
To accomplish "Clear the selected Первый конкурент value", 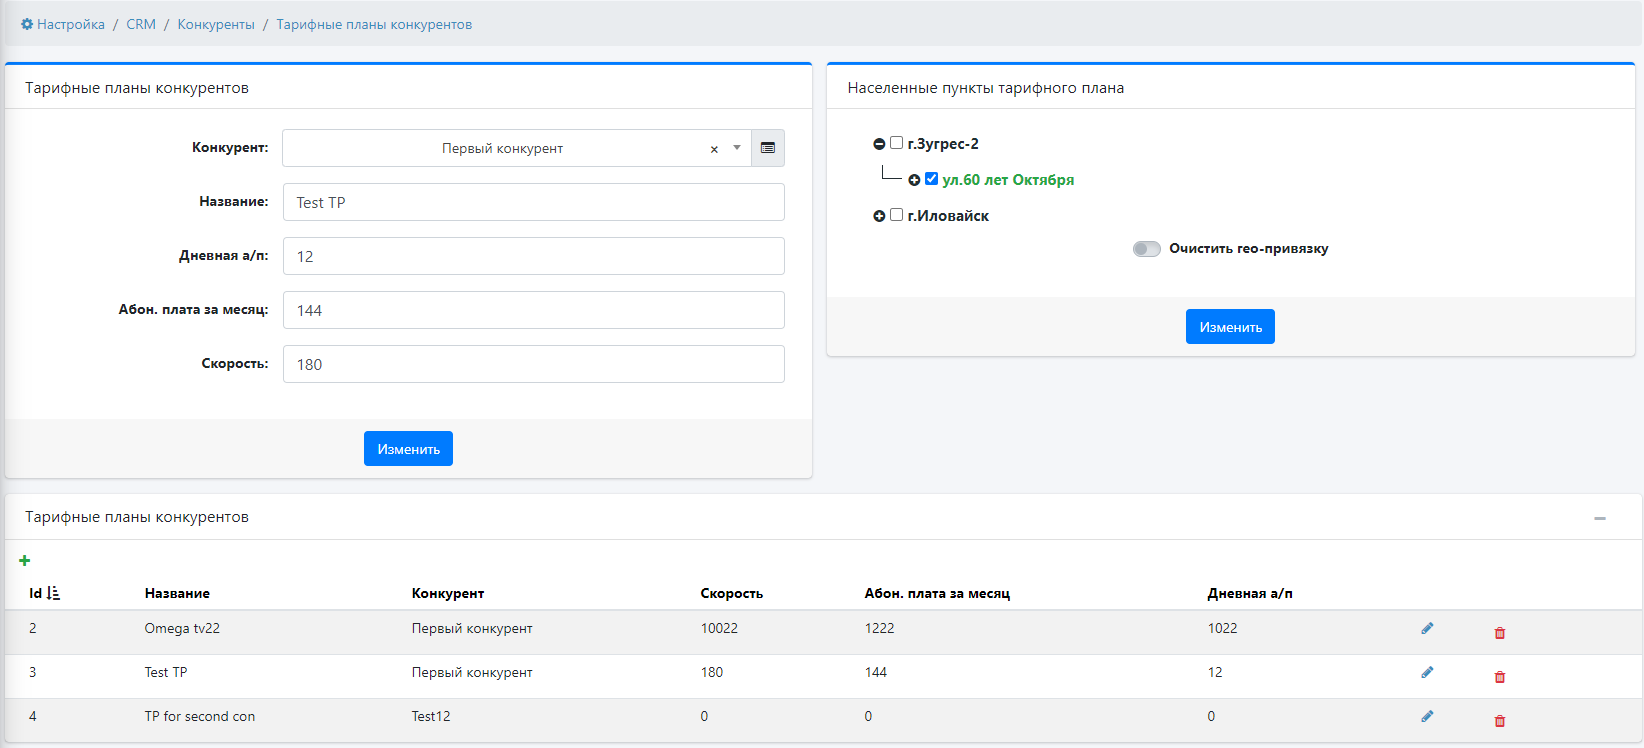I will click(714, 149).
